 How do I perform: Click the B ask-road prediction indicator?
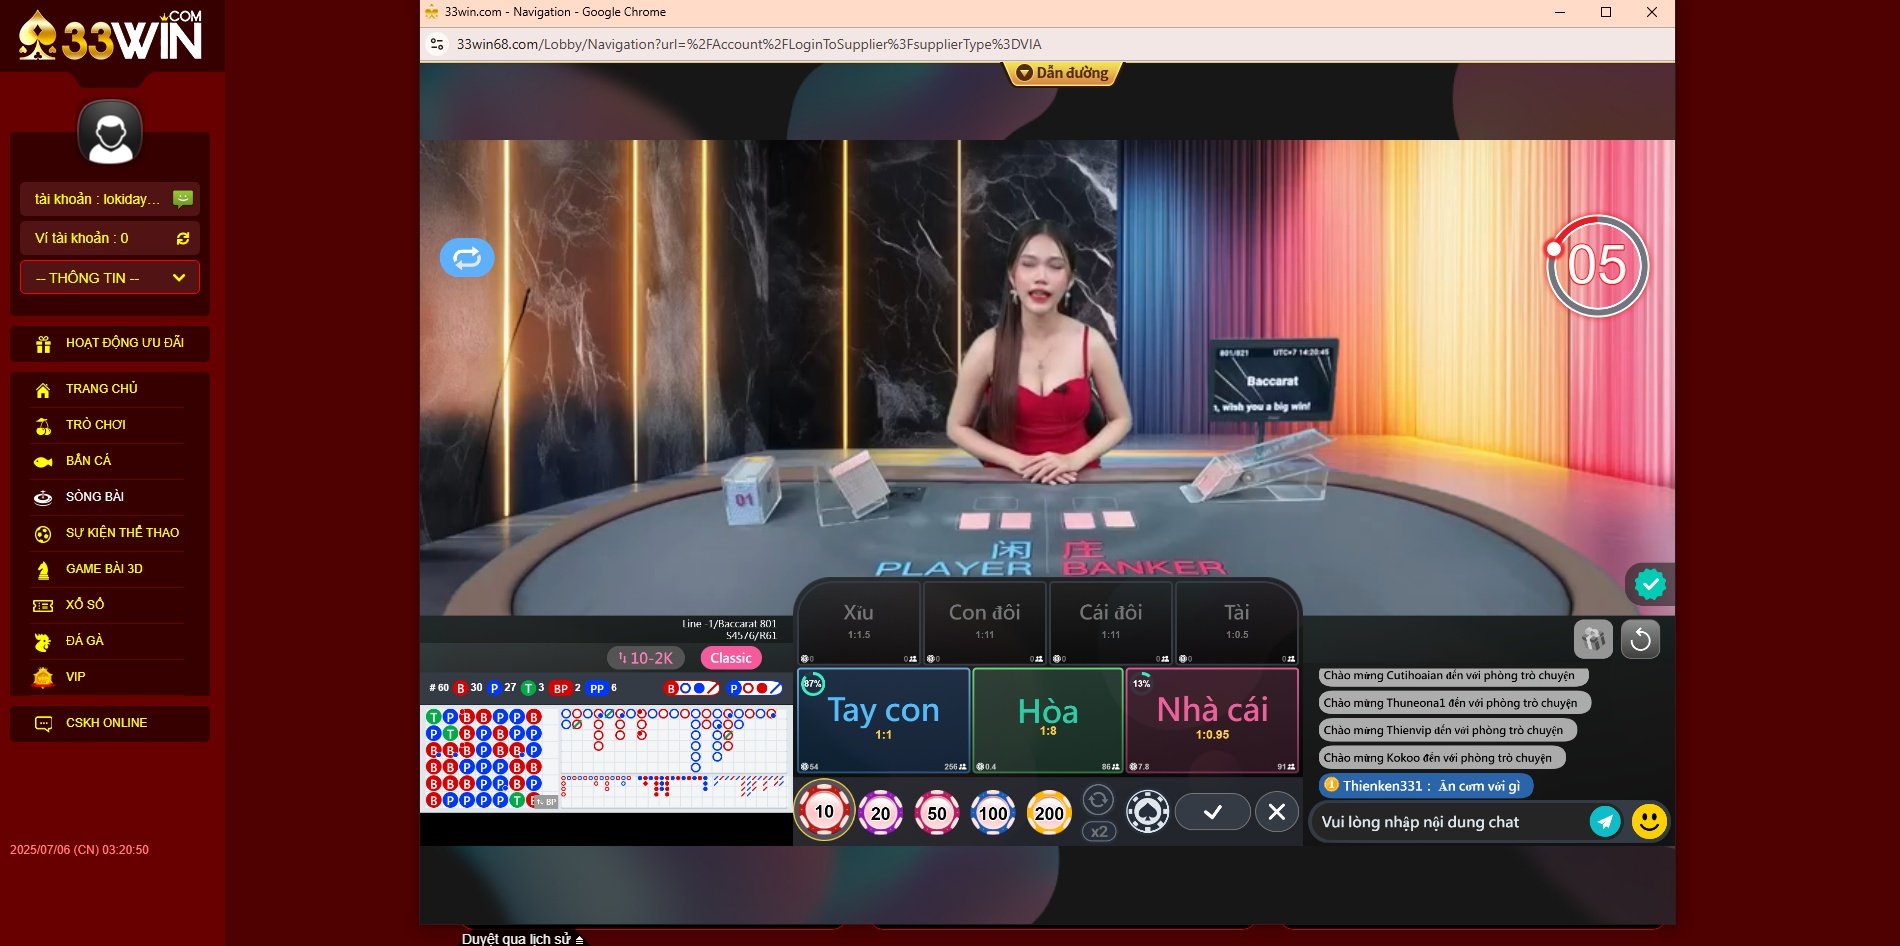point(692,688)
